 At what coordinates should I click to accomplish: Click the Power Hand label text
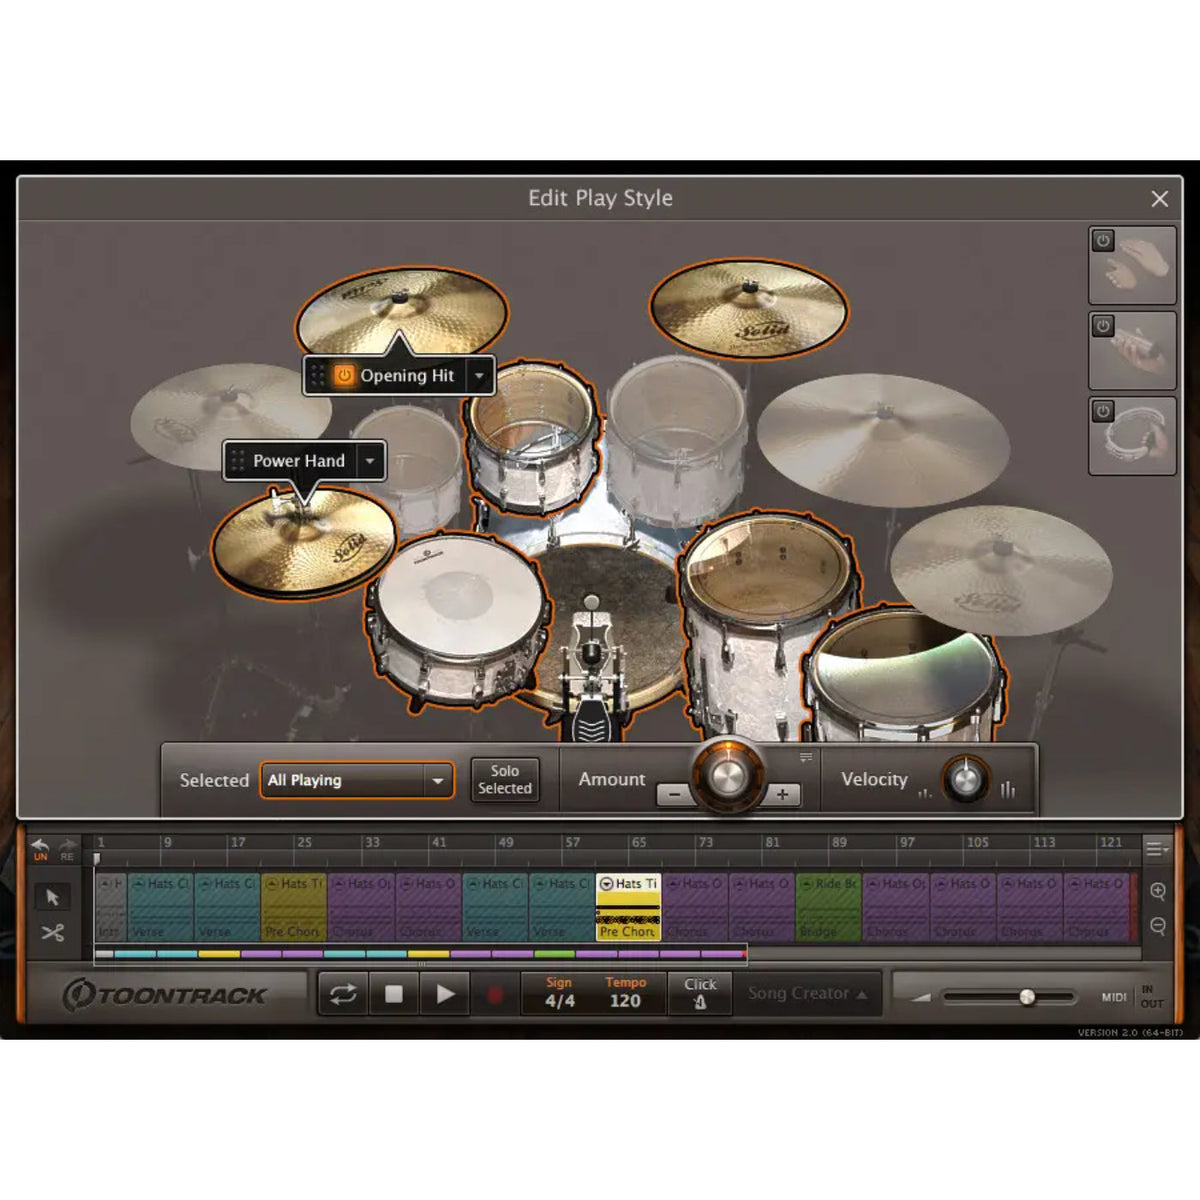pyautogui.click(x=299, y=461)
